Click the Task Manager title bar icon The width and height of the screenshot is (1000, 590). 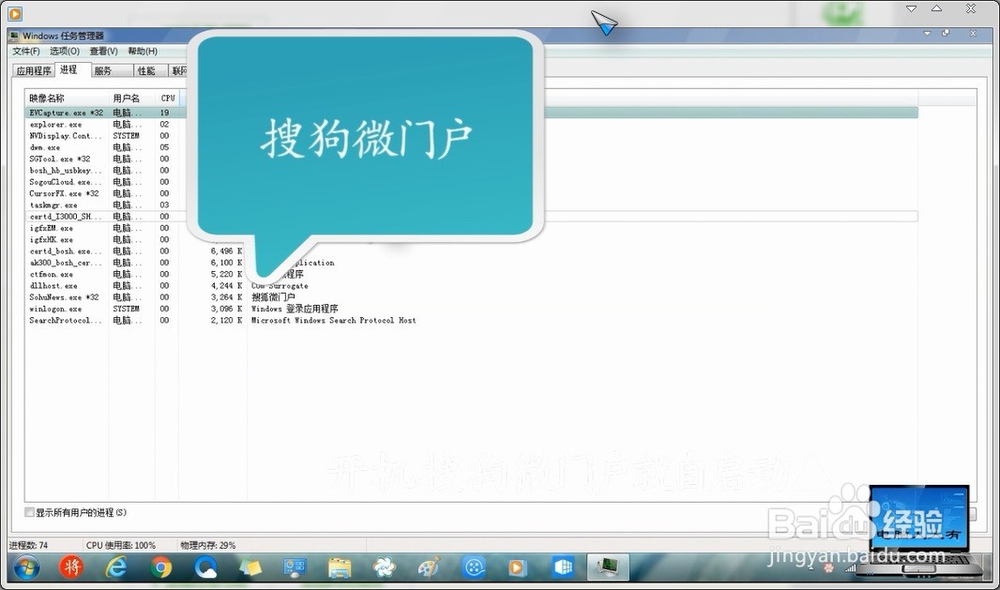(14, 36)
